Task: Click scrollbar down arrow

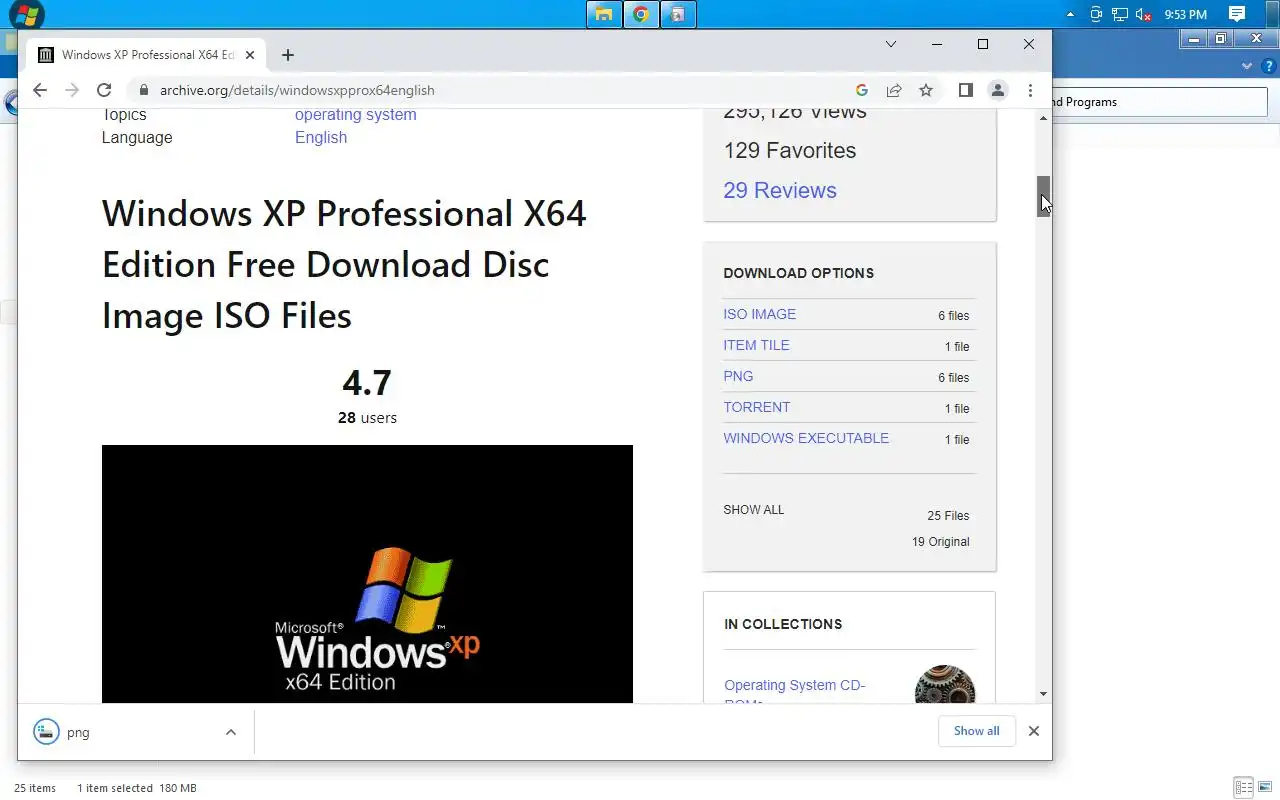Action: click(x=1043, y=694)
